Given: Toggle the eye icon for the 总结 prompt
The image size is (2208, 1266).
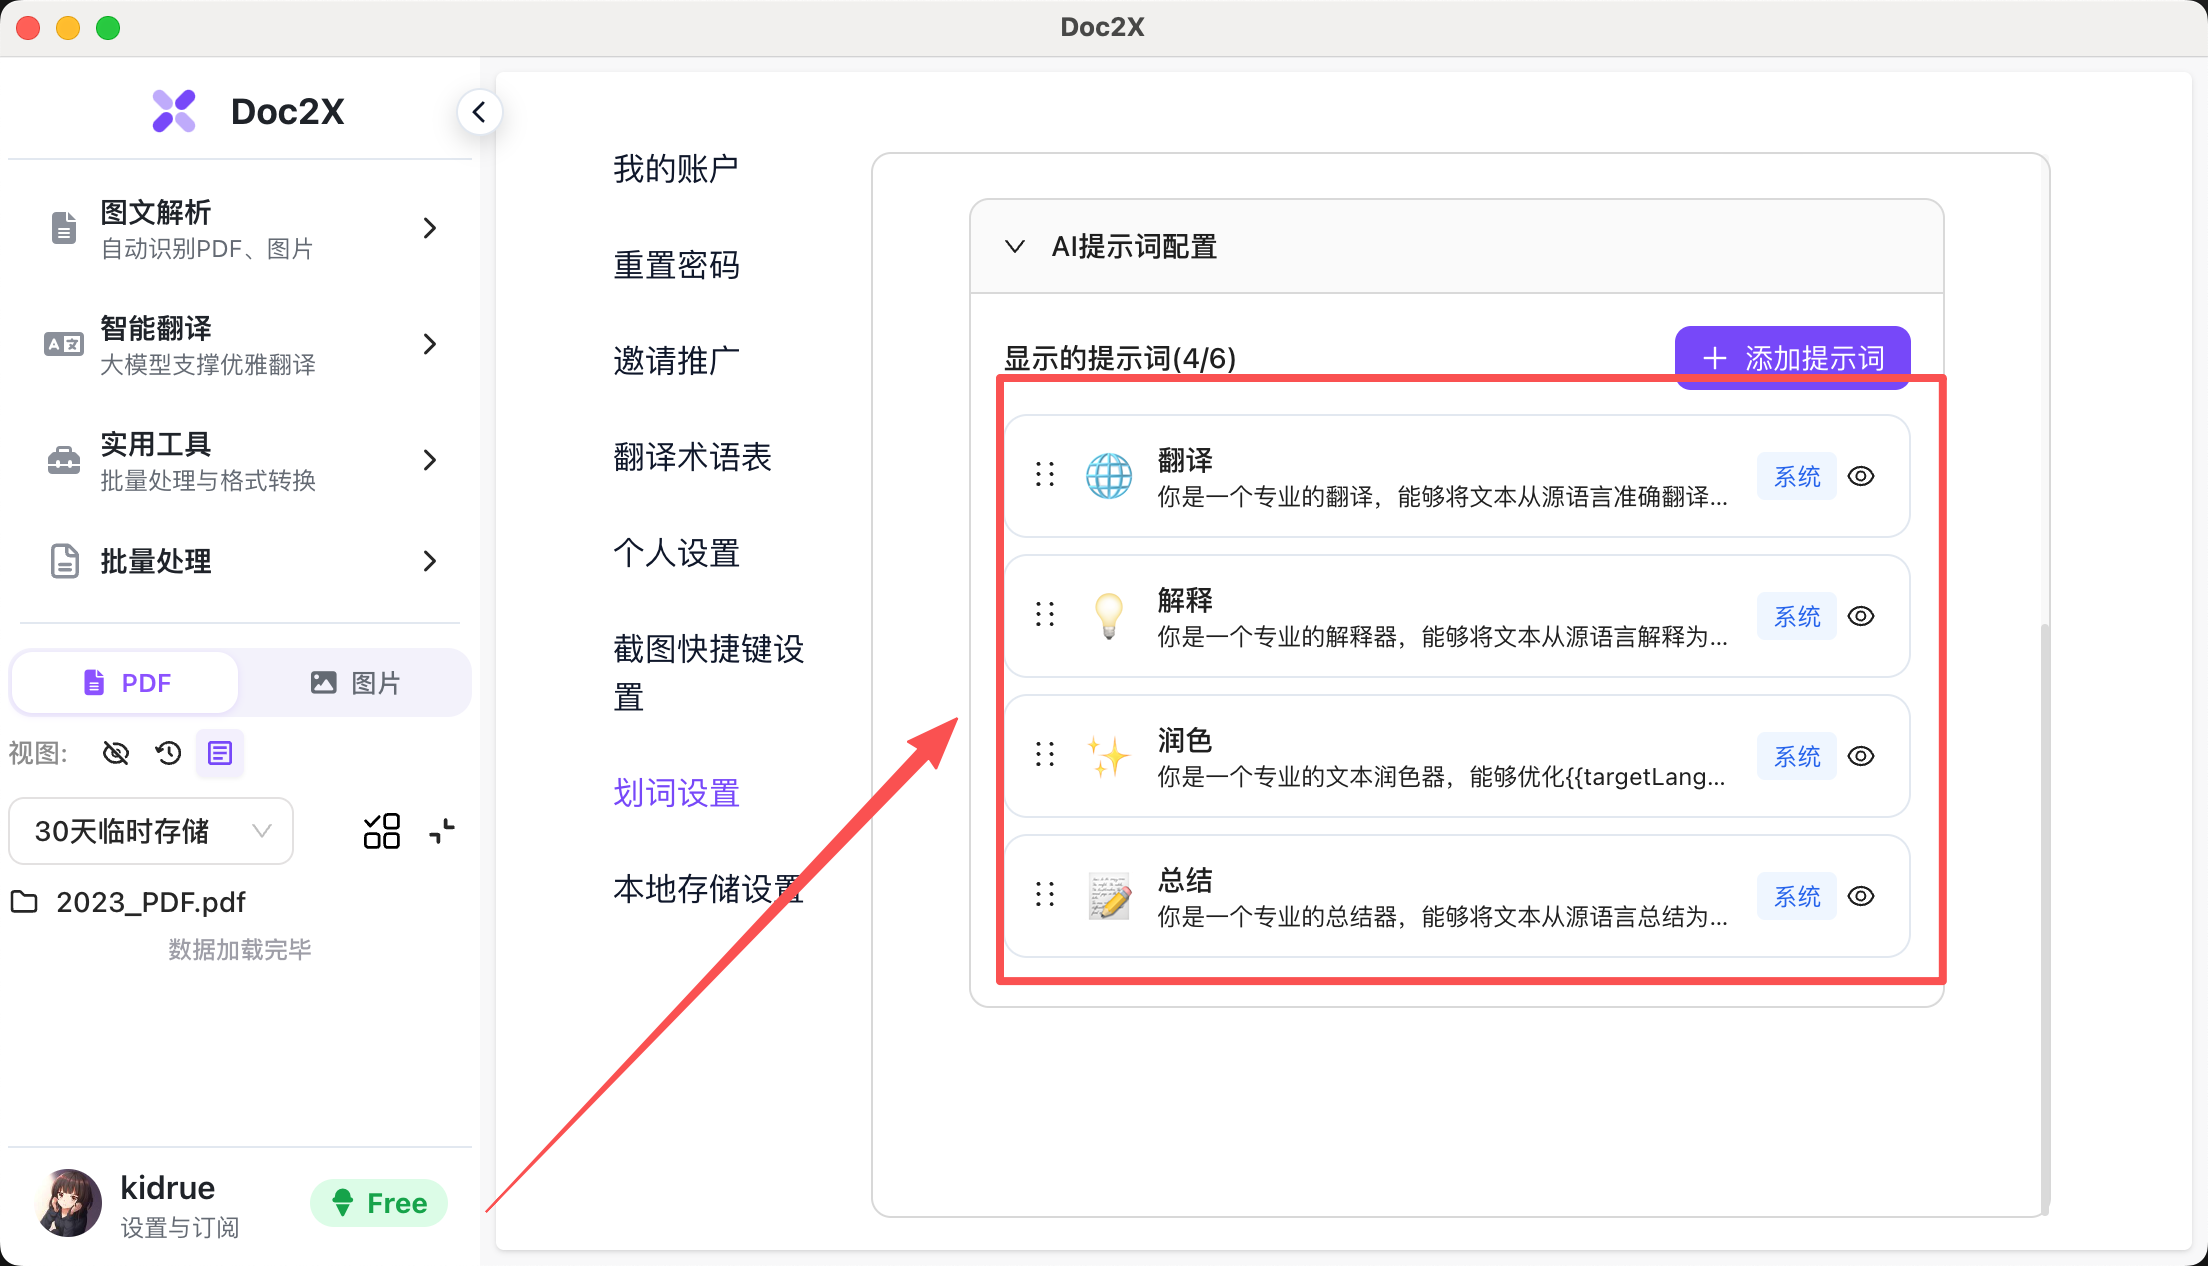Looking at the screenshot, I should click(x=1860, y=896).
